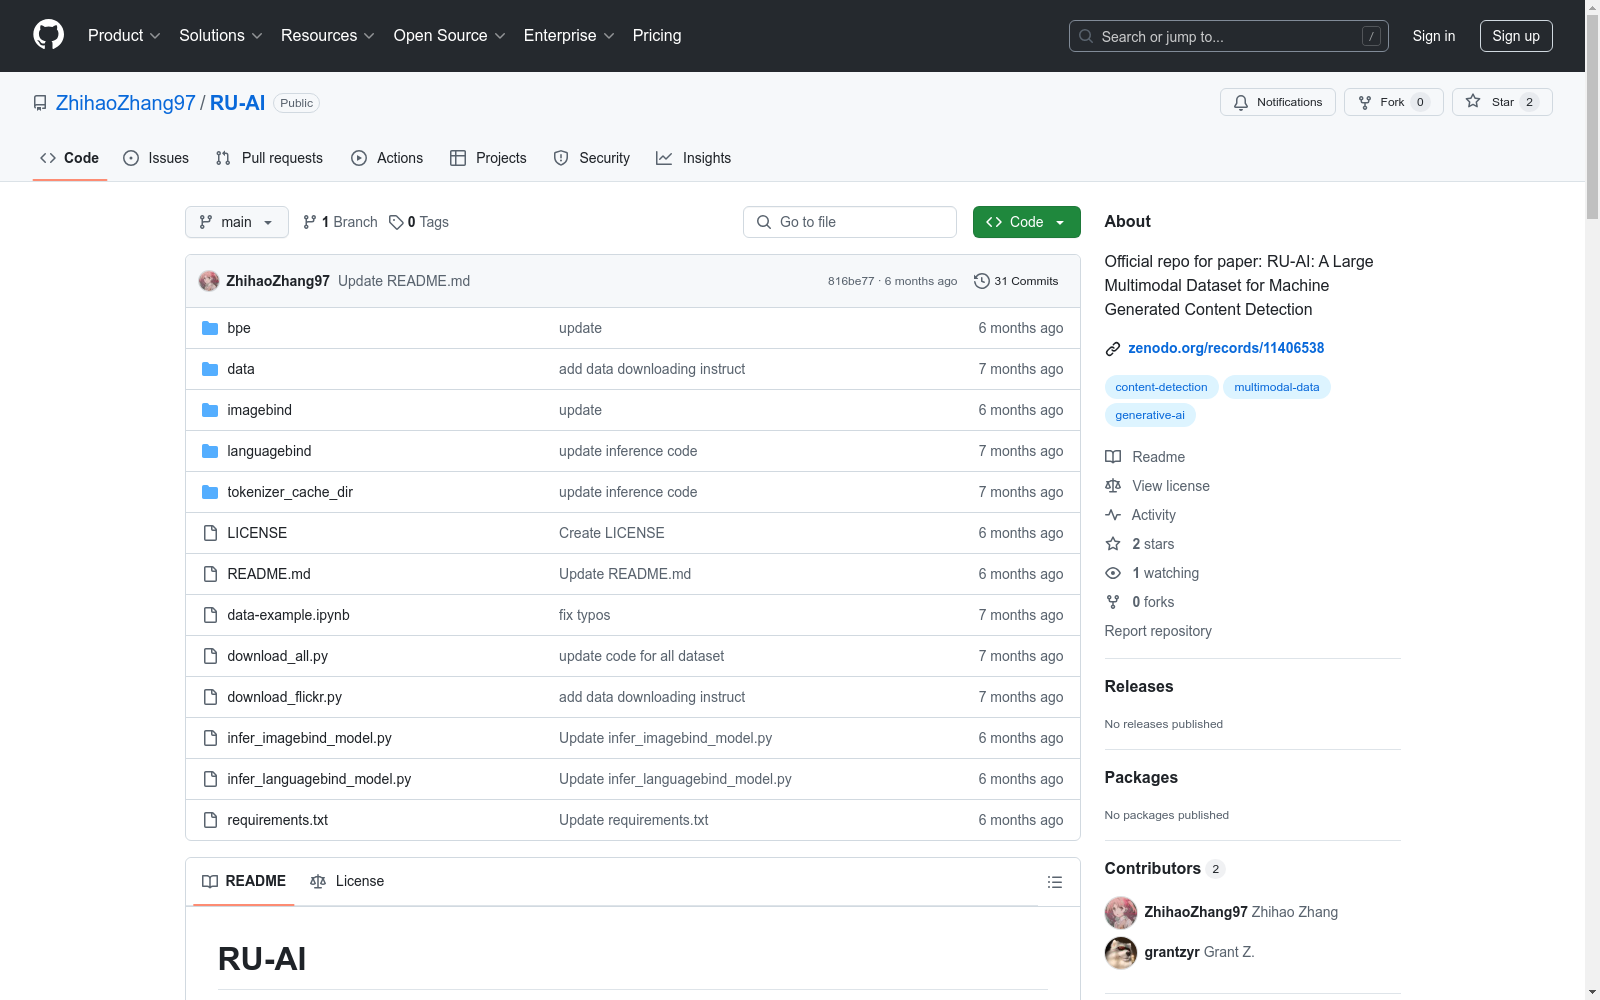Image resolution: width=1600 pixels, height=1000 pixels.
Task: Click the repository book icon beside ZhihaoZhang97
Action: click(40, 103)
